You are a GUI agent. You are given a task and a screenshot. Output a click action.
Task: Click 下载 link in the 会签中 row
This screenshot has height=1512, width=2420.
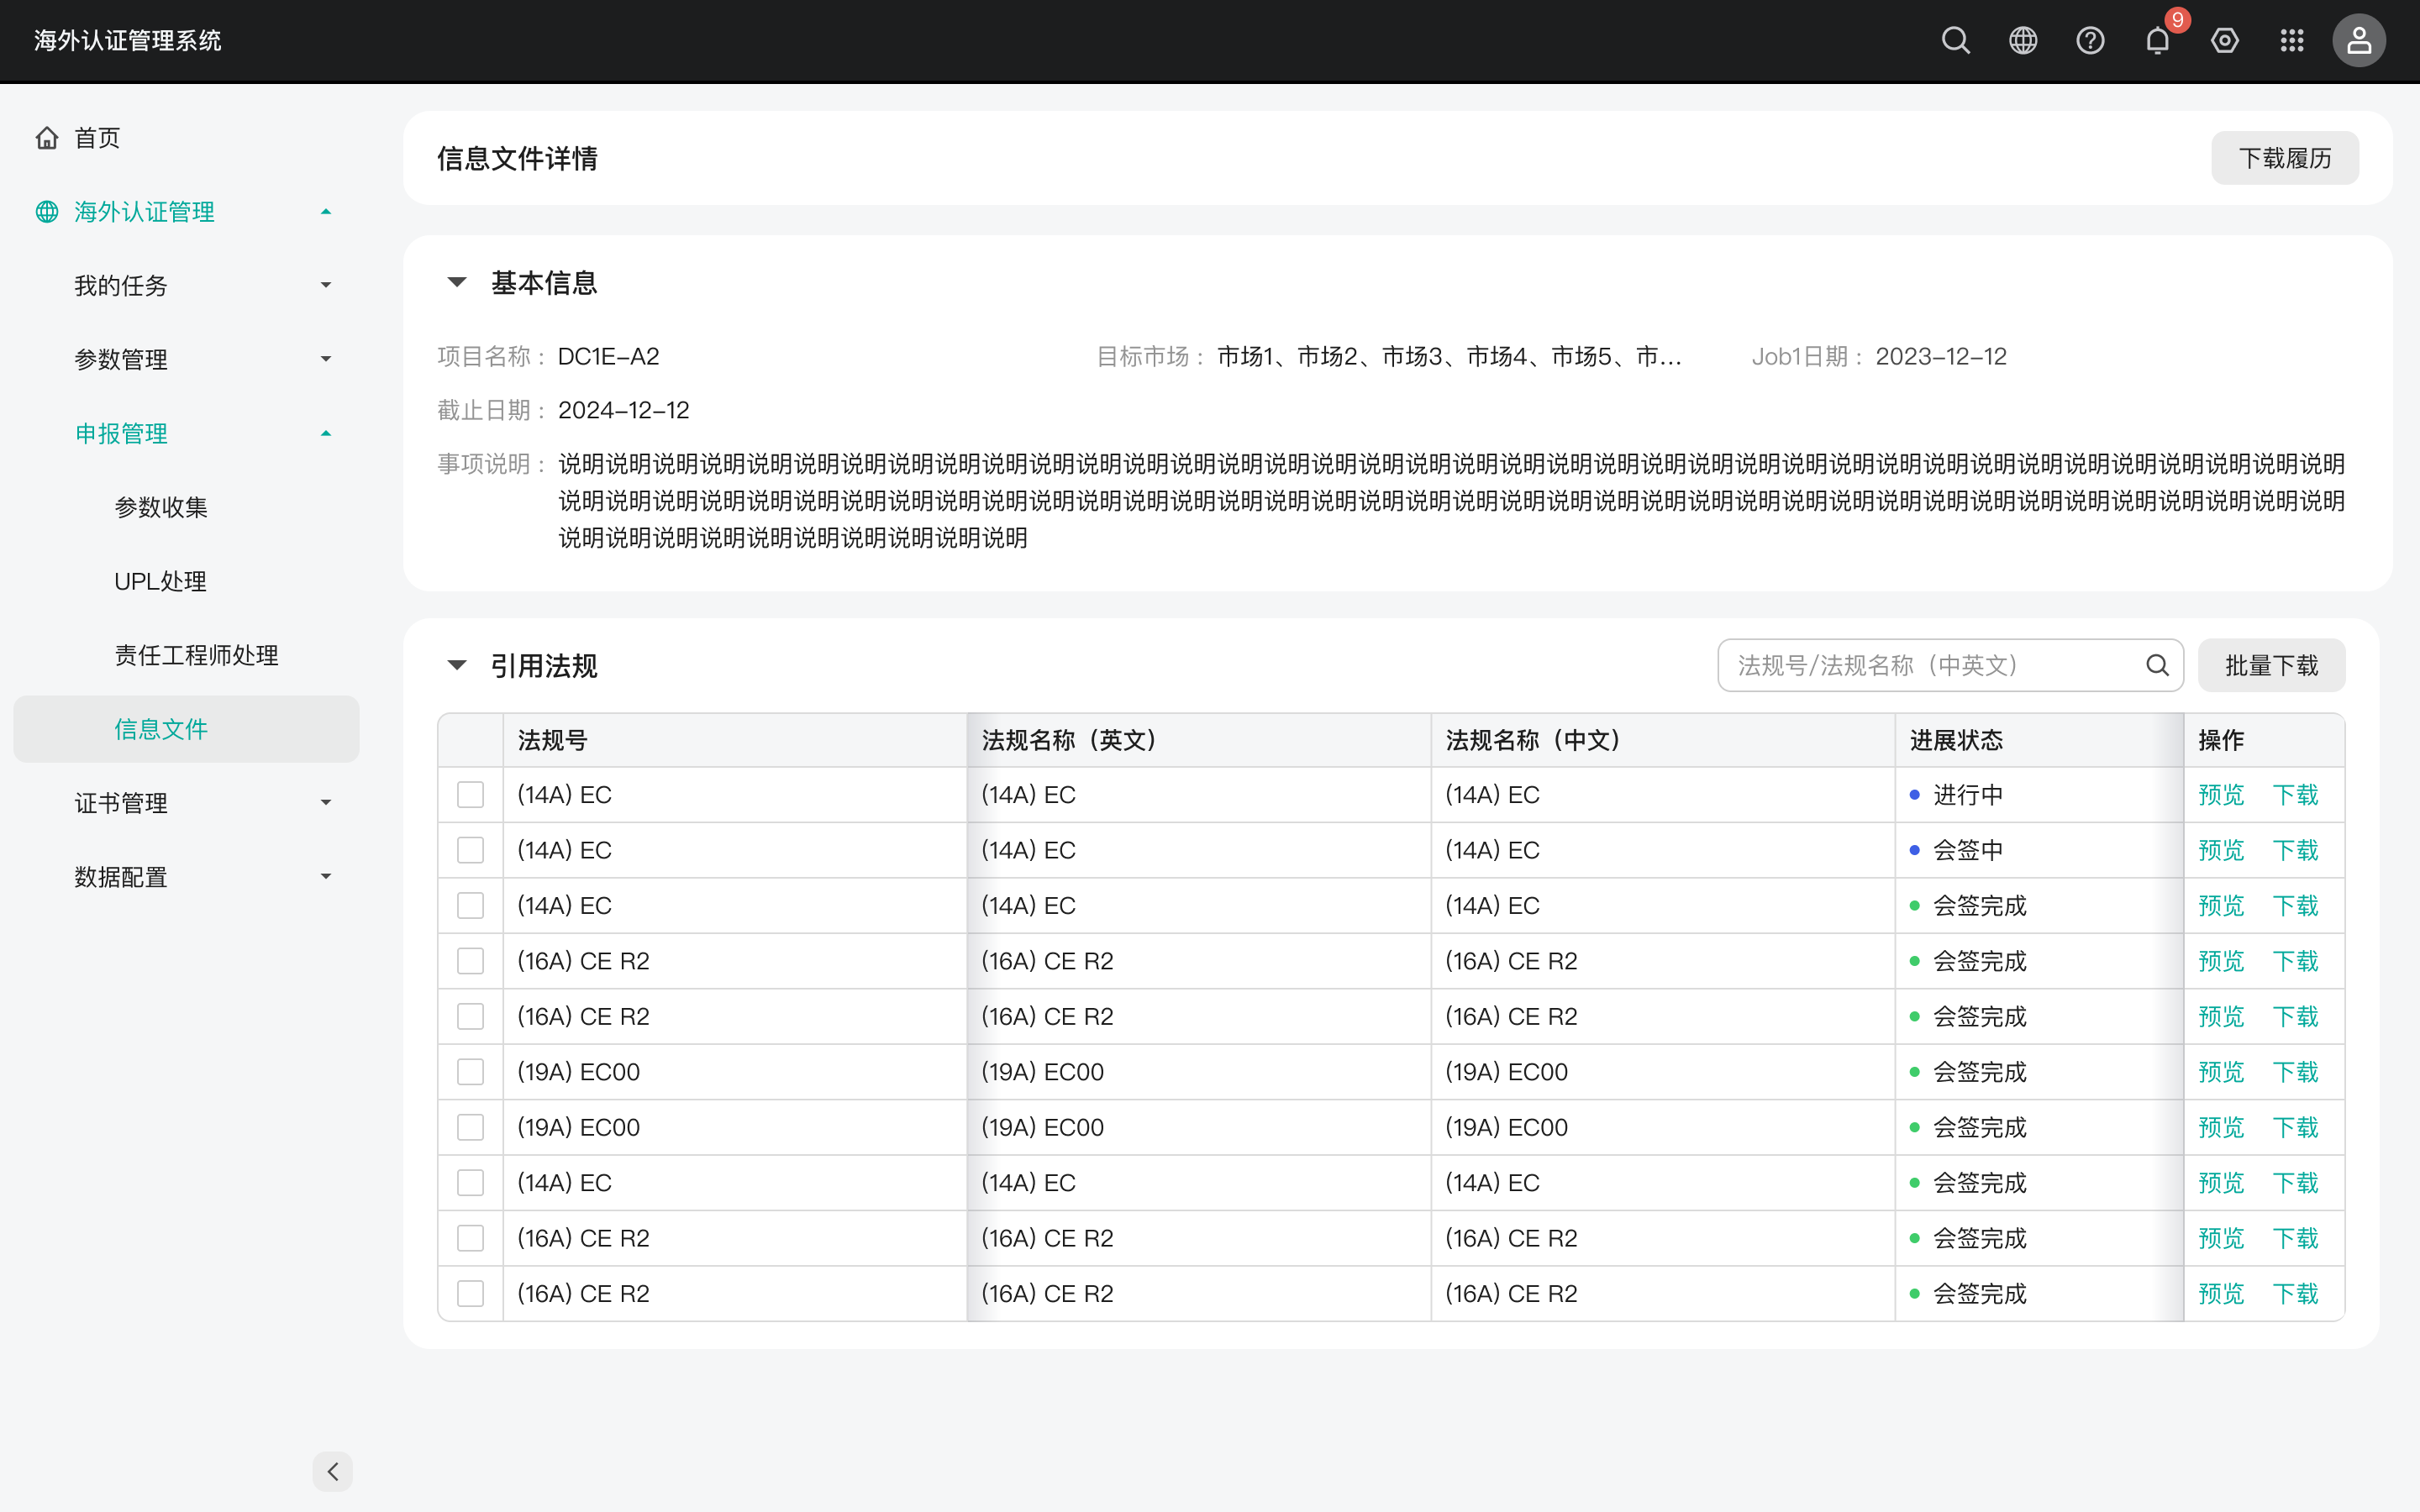coord(2295,850)
